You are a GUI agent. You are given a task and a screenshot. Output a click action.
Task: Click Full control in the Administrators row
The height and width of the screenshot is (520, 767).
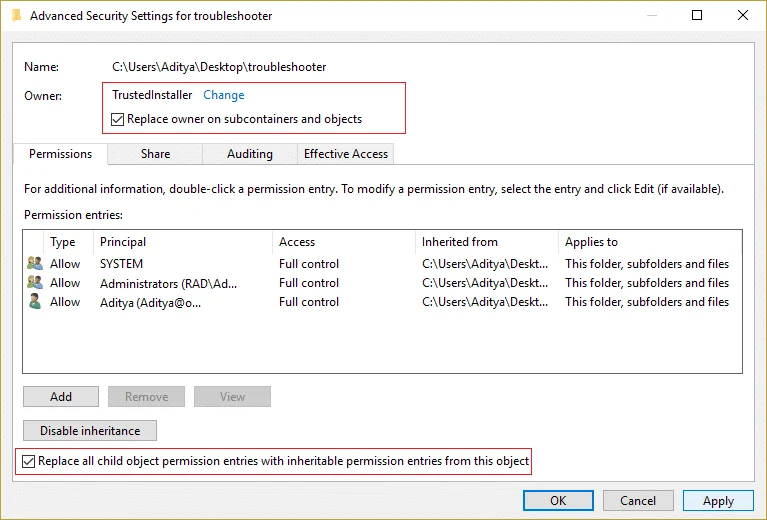309,283
